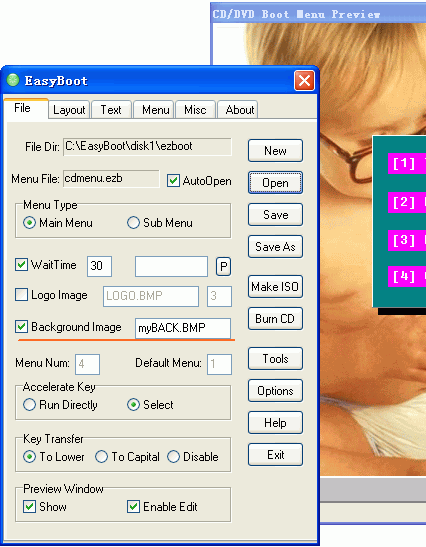Open the Options button
Viewport: 426px width, 547px height.
tap(275, 391)
